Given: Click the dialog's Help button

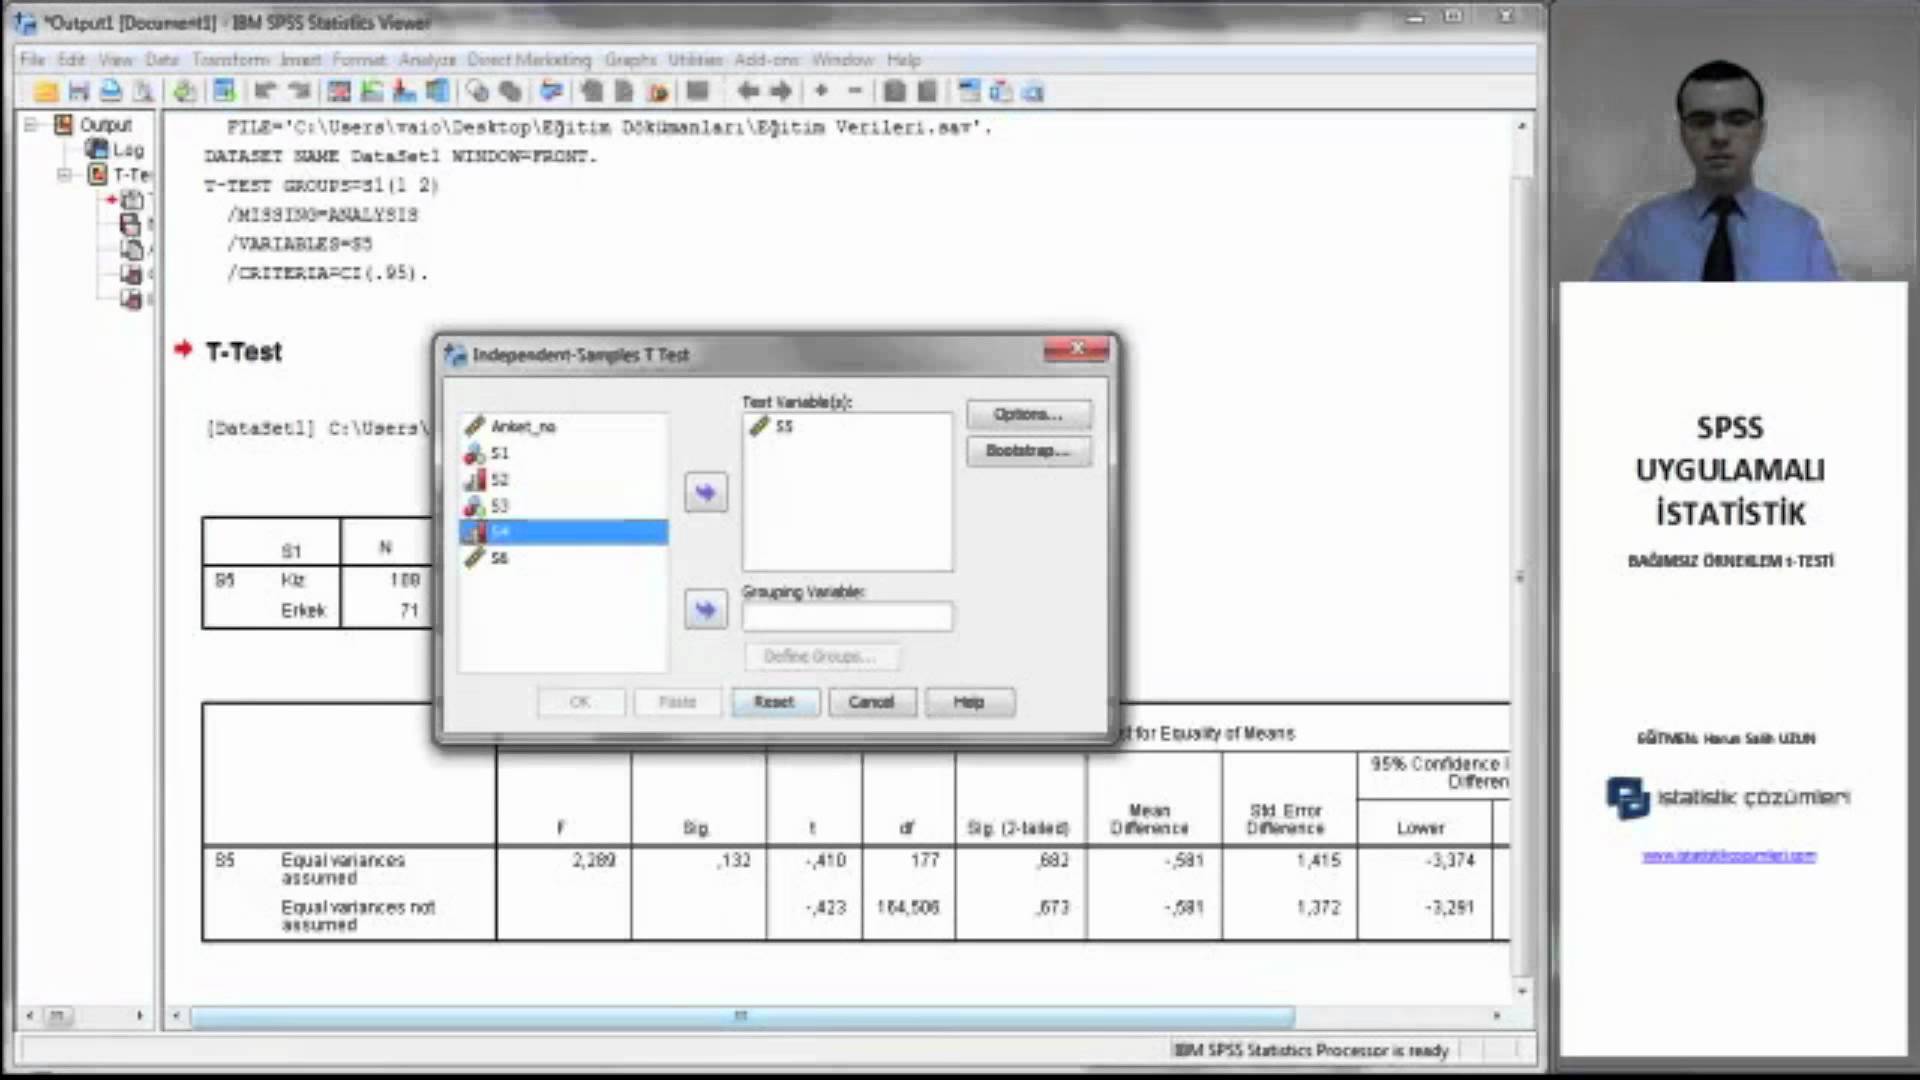Looking at the screenshot, I should (969, 702).
